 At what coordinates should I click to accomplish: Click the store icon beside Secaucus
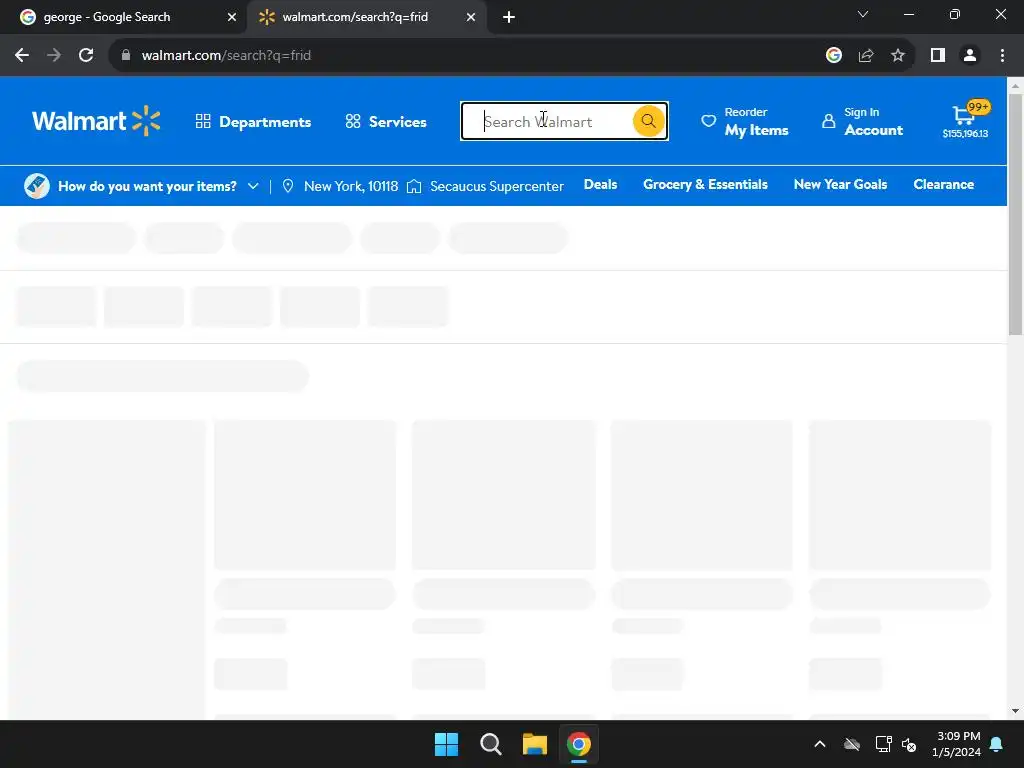pos(414,186)
